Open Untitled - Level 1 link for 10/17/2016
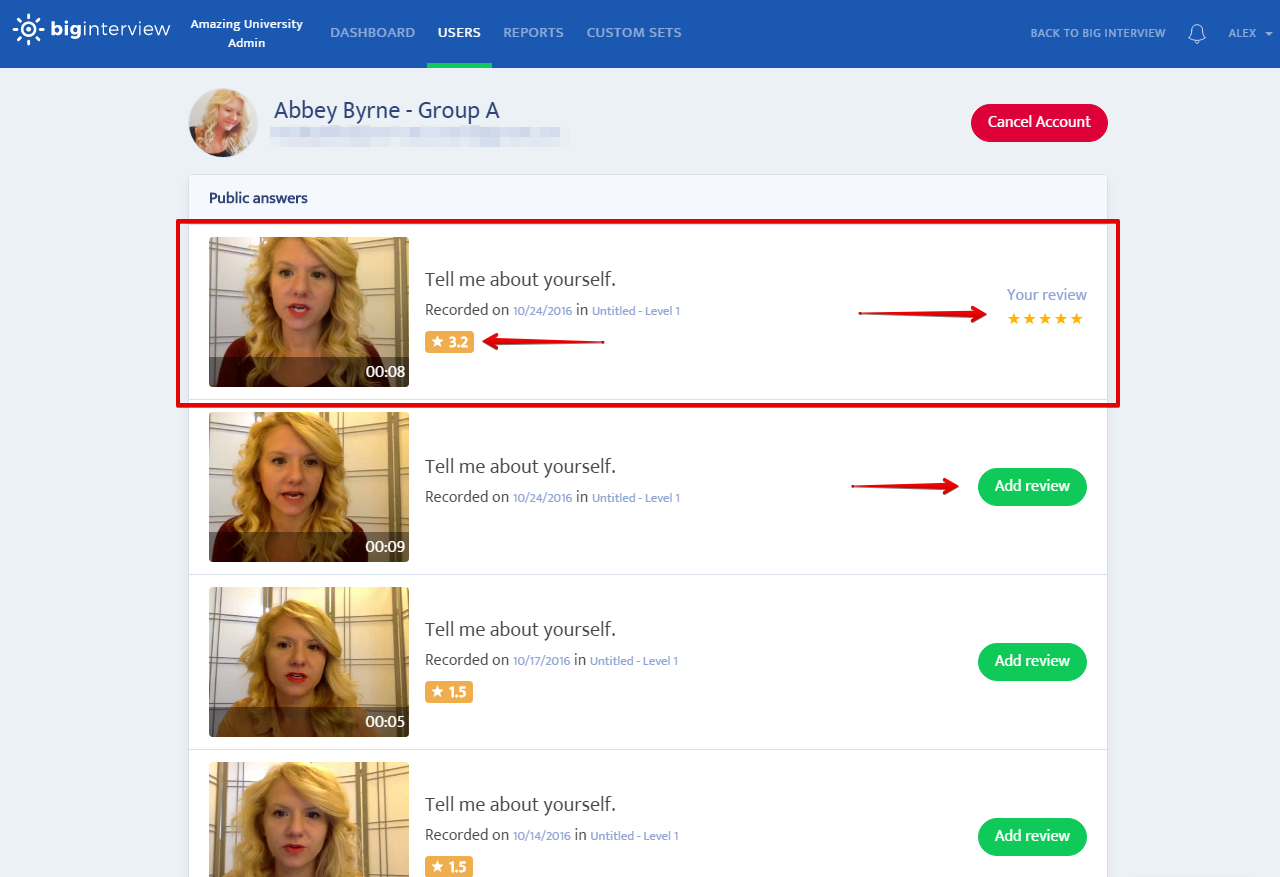 [634, 661]
